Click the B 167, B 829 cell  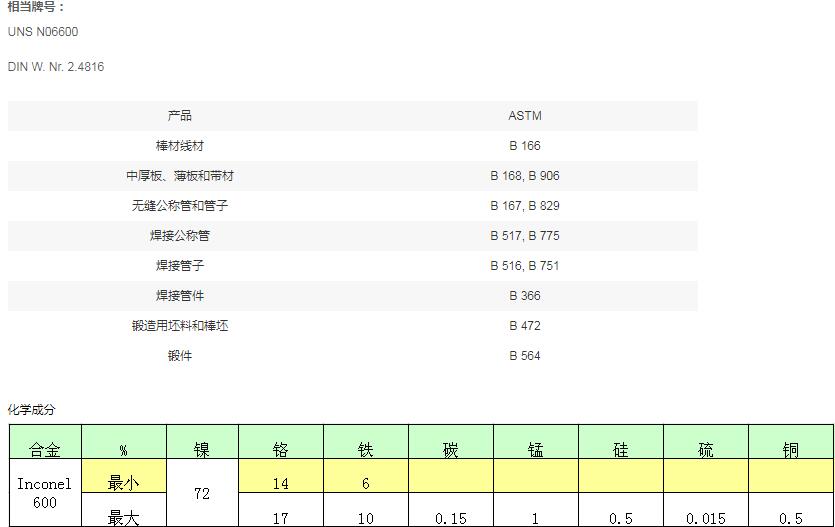click(x=525, y=205)
